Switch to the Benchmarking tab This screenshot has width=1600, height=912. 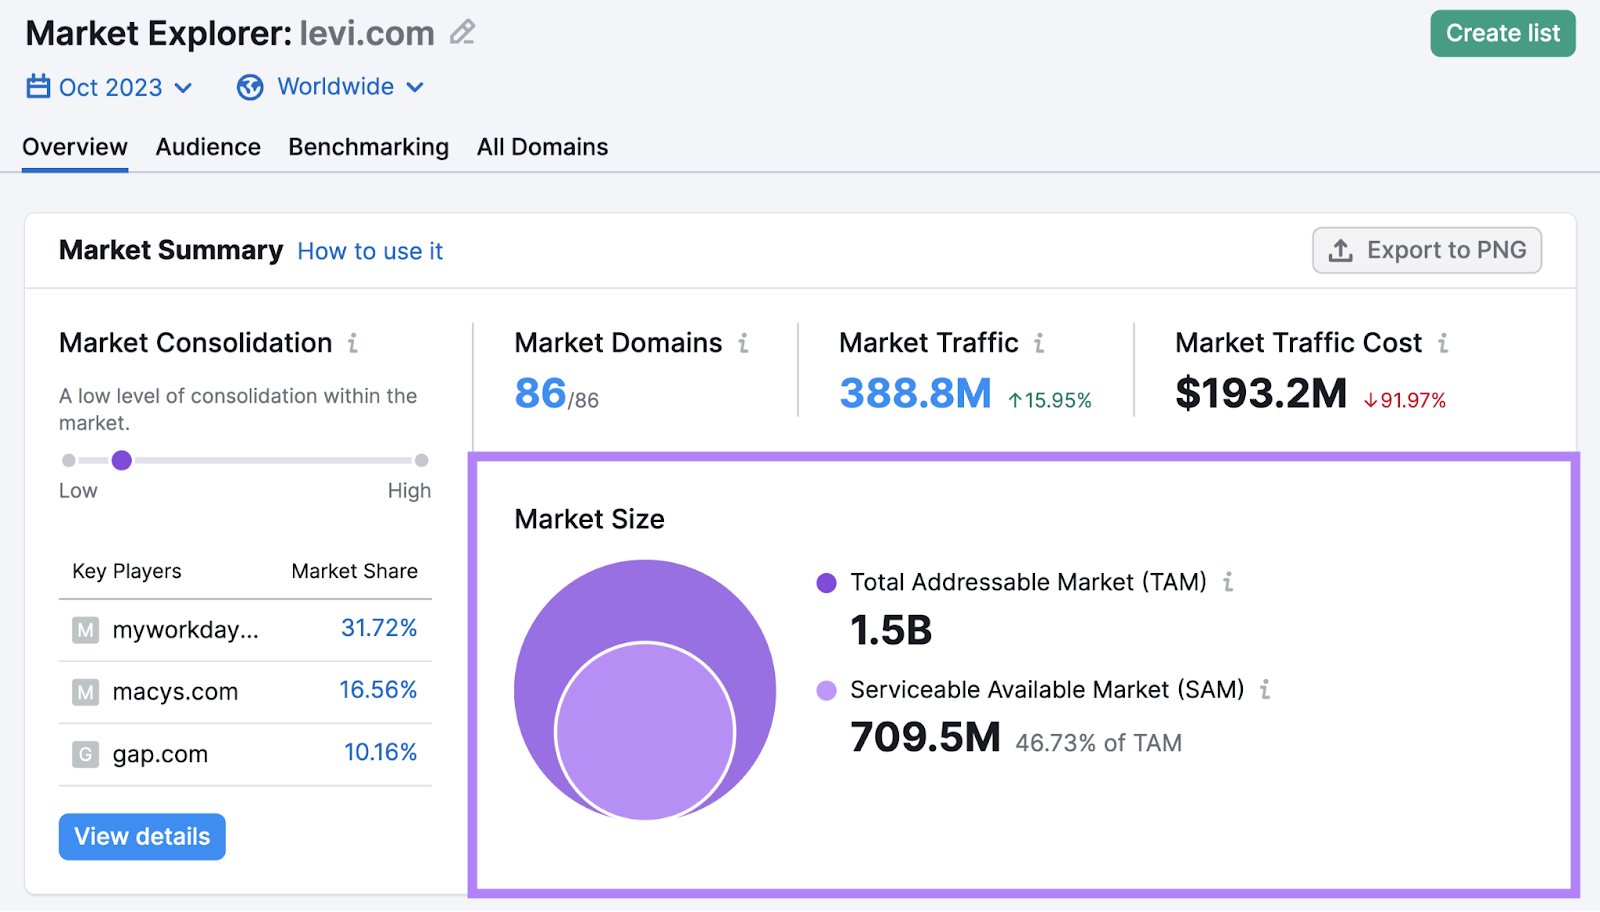(x=368, y=146)
